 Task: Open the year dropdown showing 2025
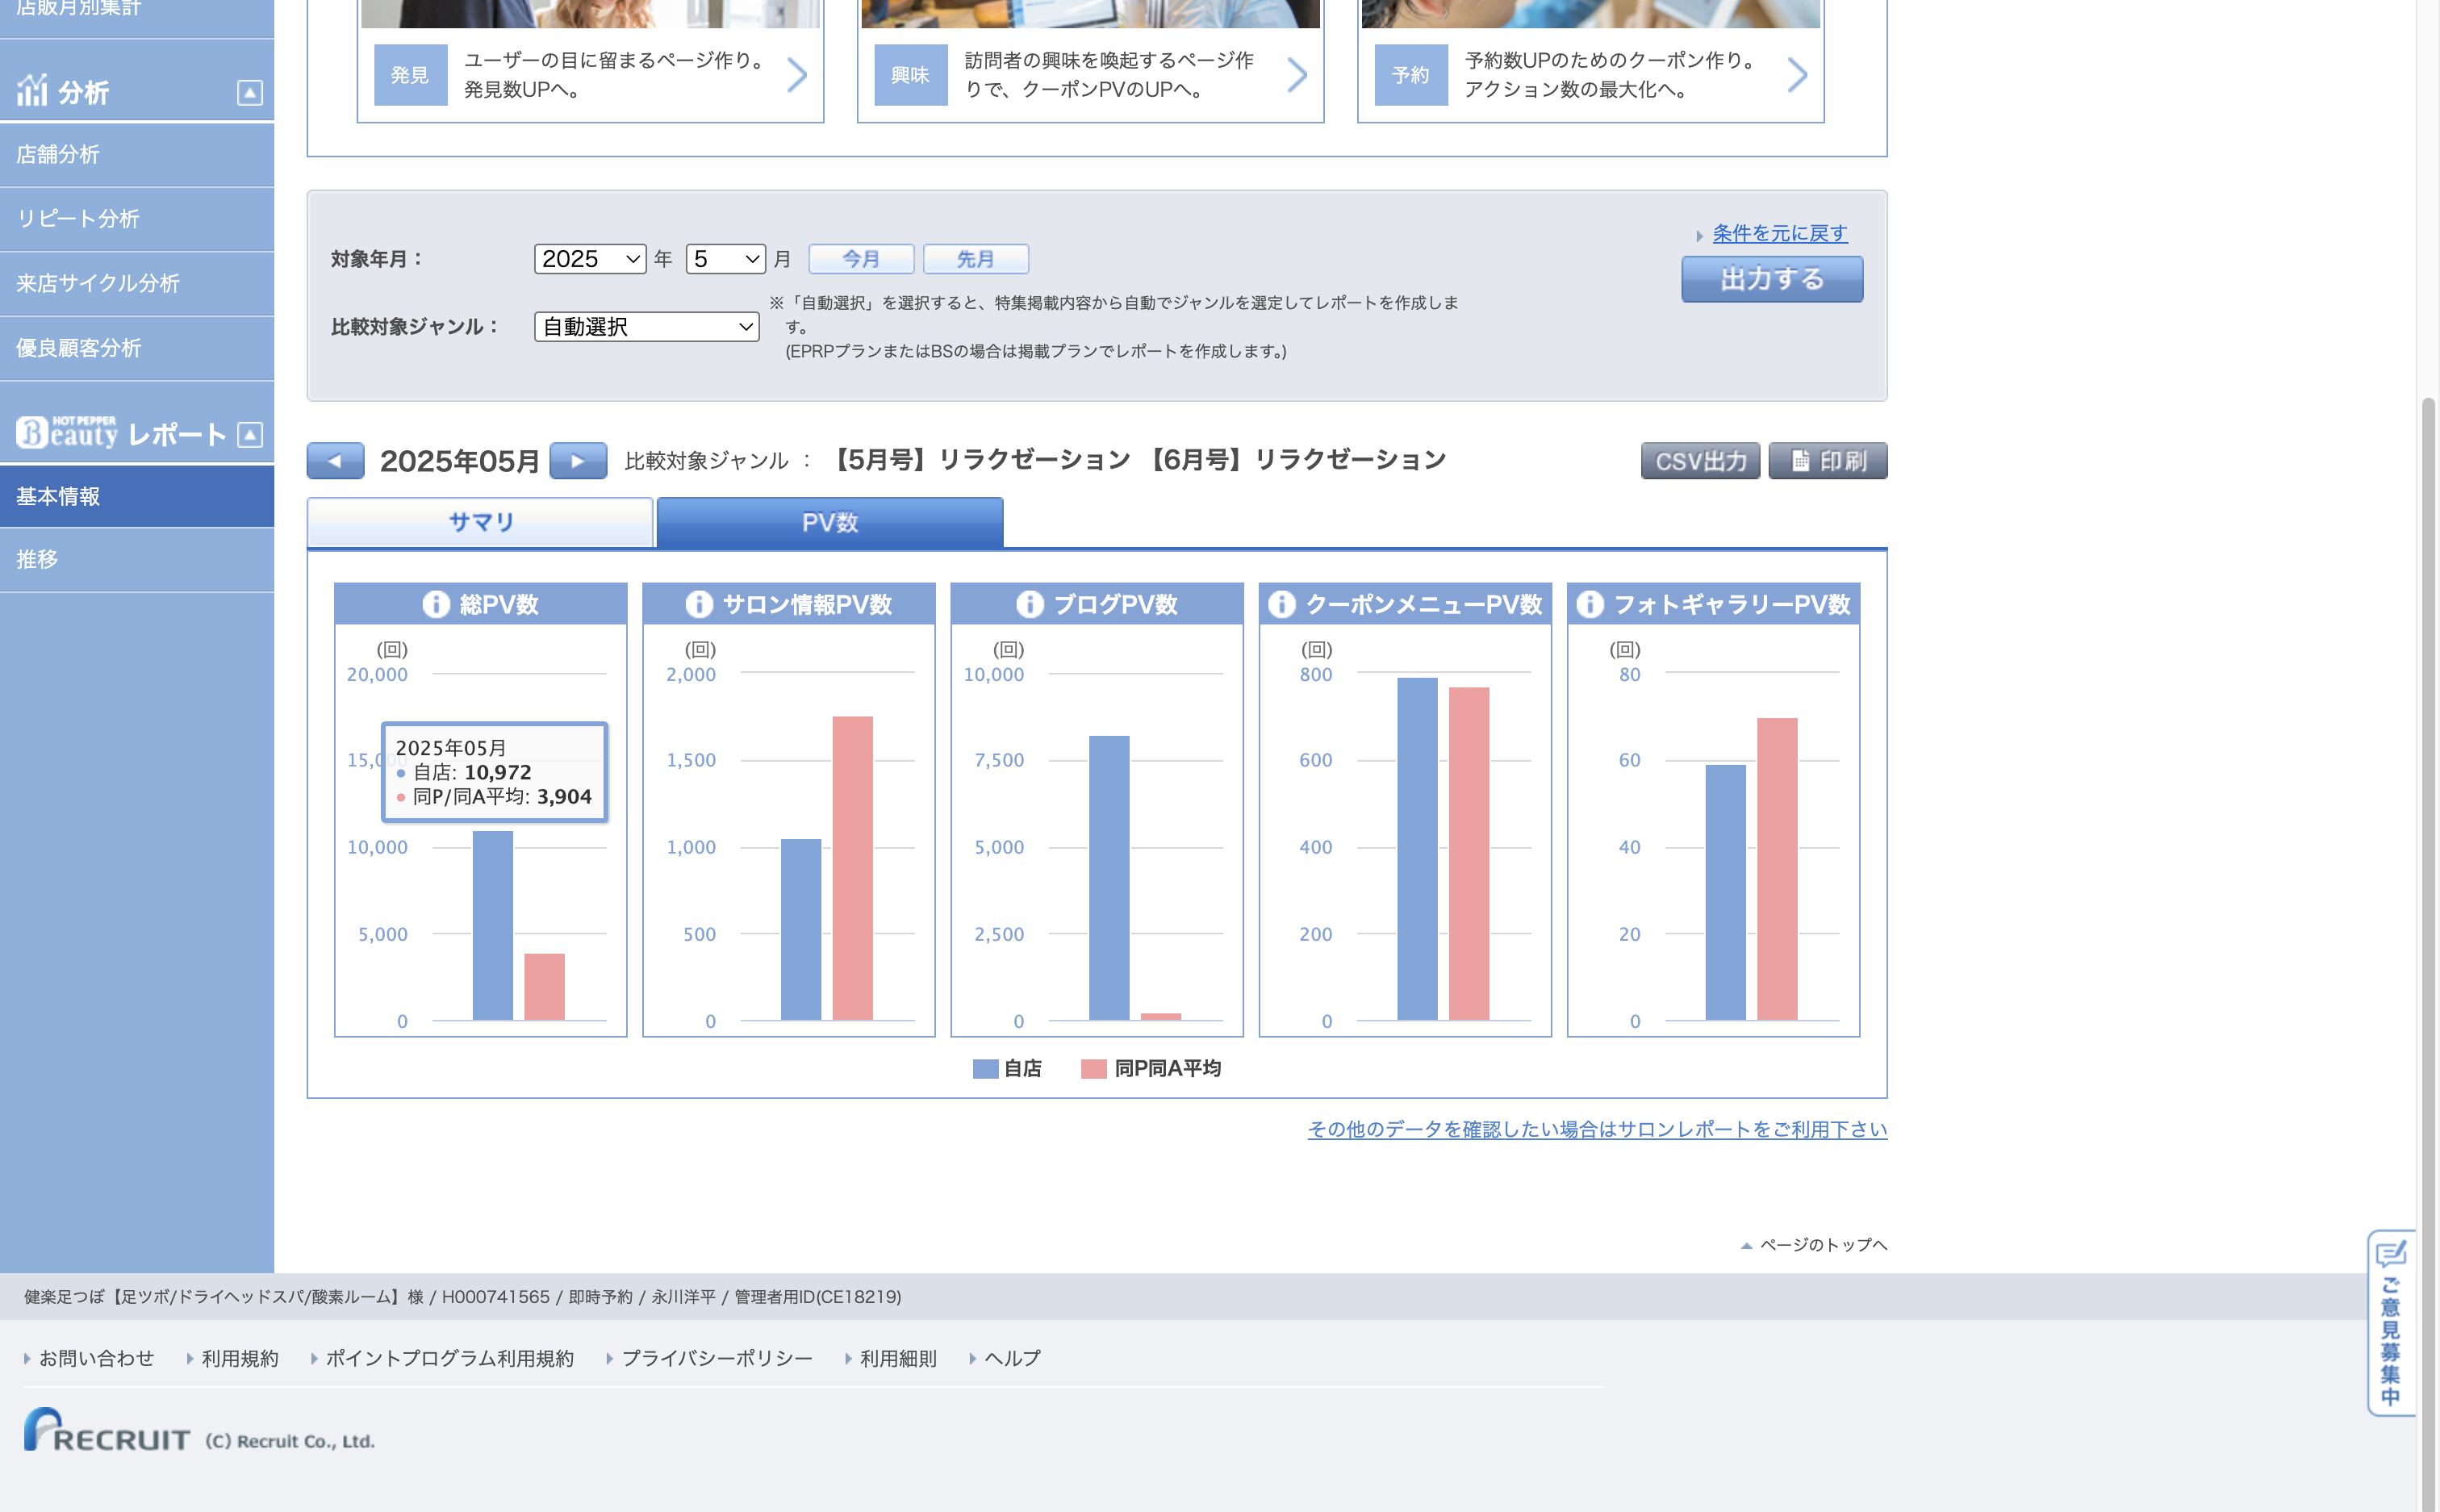(589, 259)
